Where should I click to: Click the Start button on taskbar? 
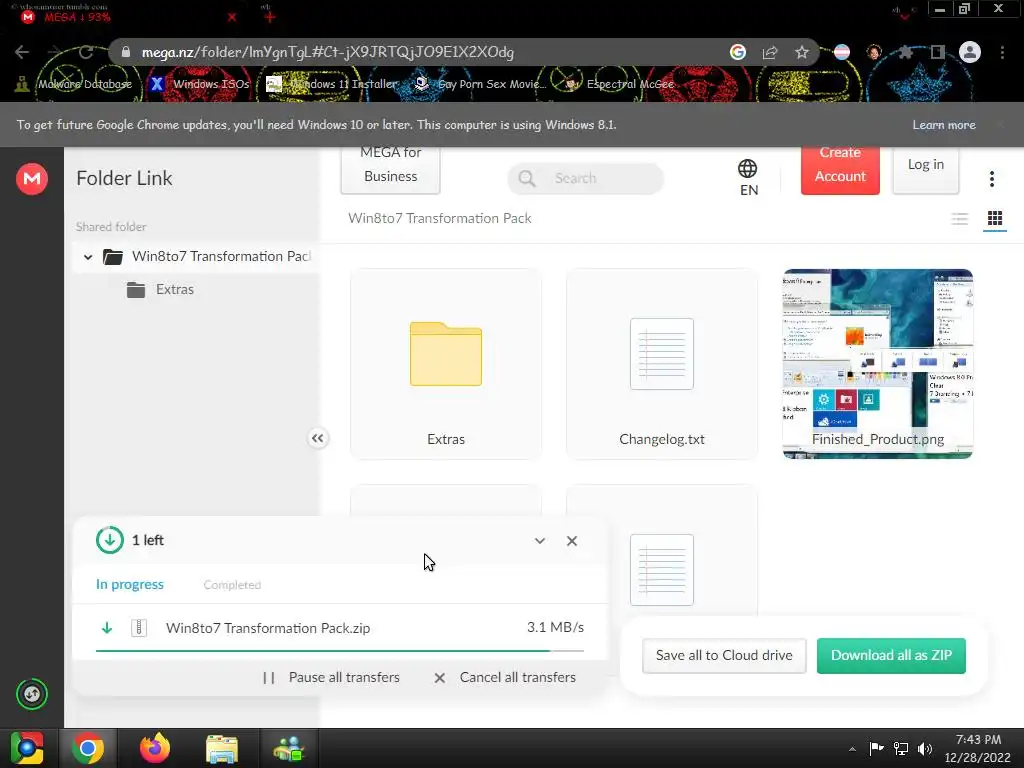click(x=27, y=748)
